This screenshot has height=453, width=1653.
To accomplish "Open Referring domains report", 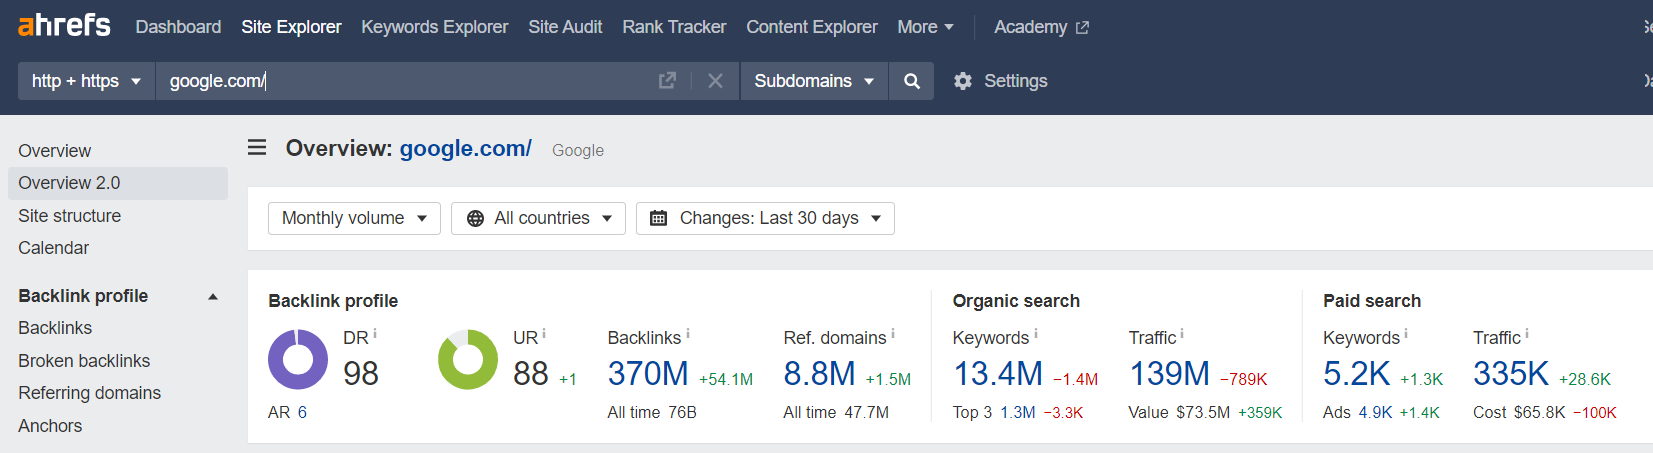I will tap(90, 393).
